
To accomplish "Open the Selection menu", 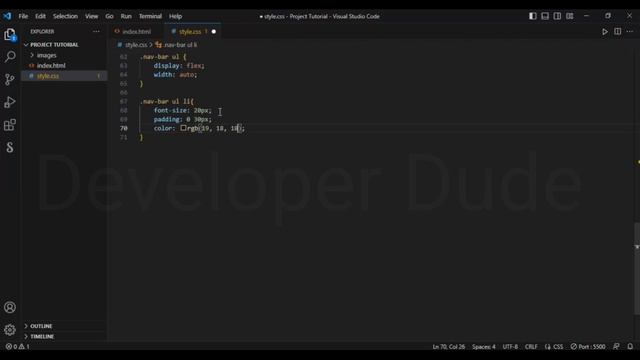I will 65,16.
